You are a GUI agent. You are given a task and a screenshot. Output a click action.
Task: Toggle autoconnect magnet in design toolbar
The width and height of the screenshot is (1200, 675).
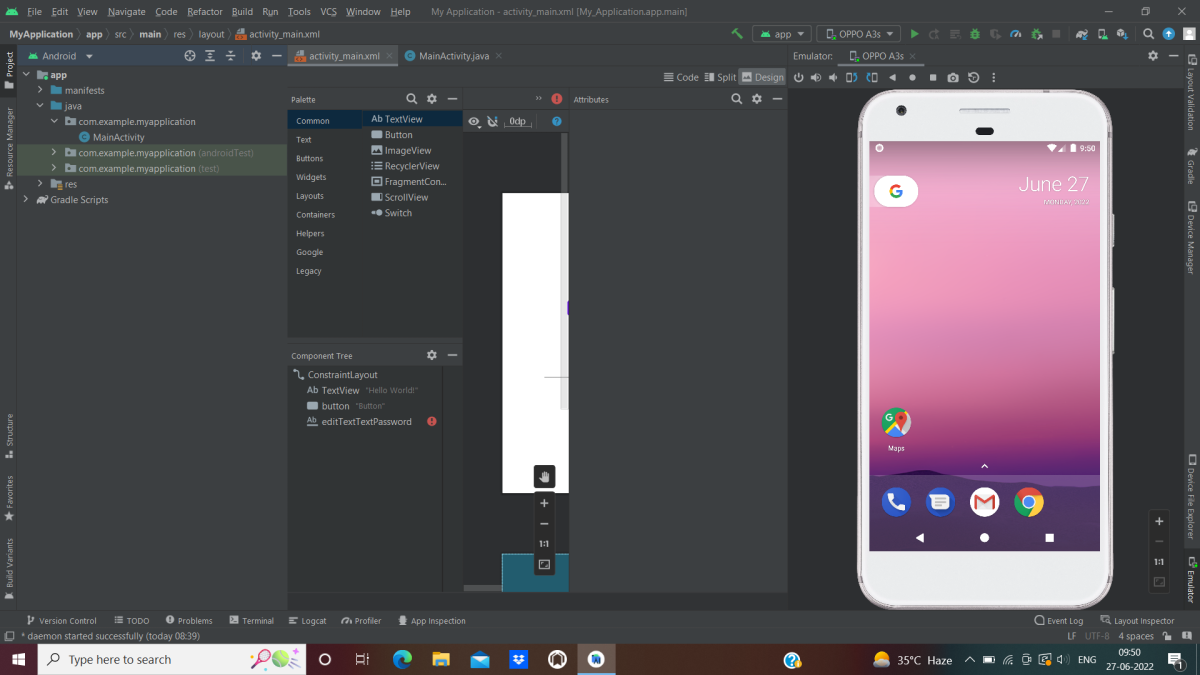(492, 122)
